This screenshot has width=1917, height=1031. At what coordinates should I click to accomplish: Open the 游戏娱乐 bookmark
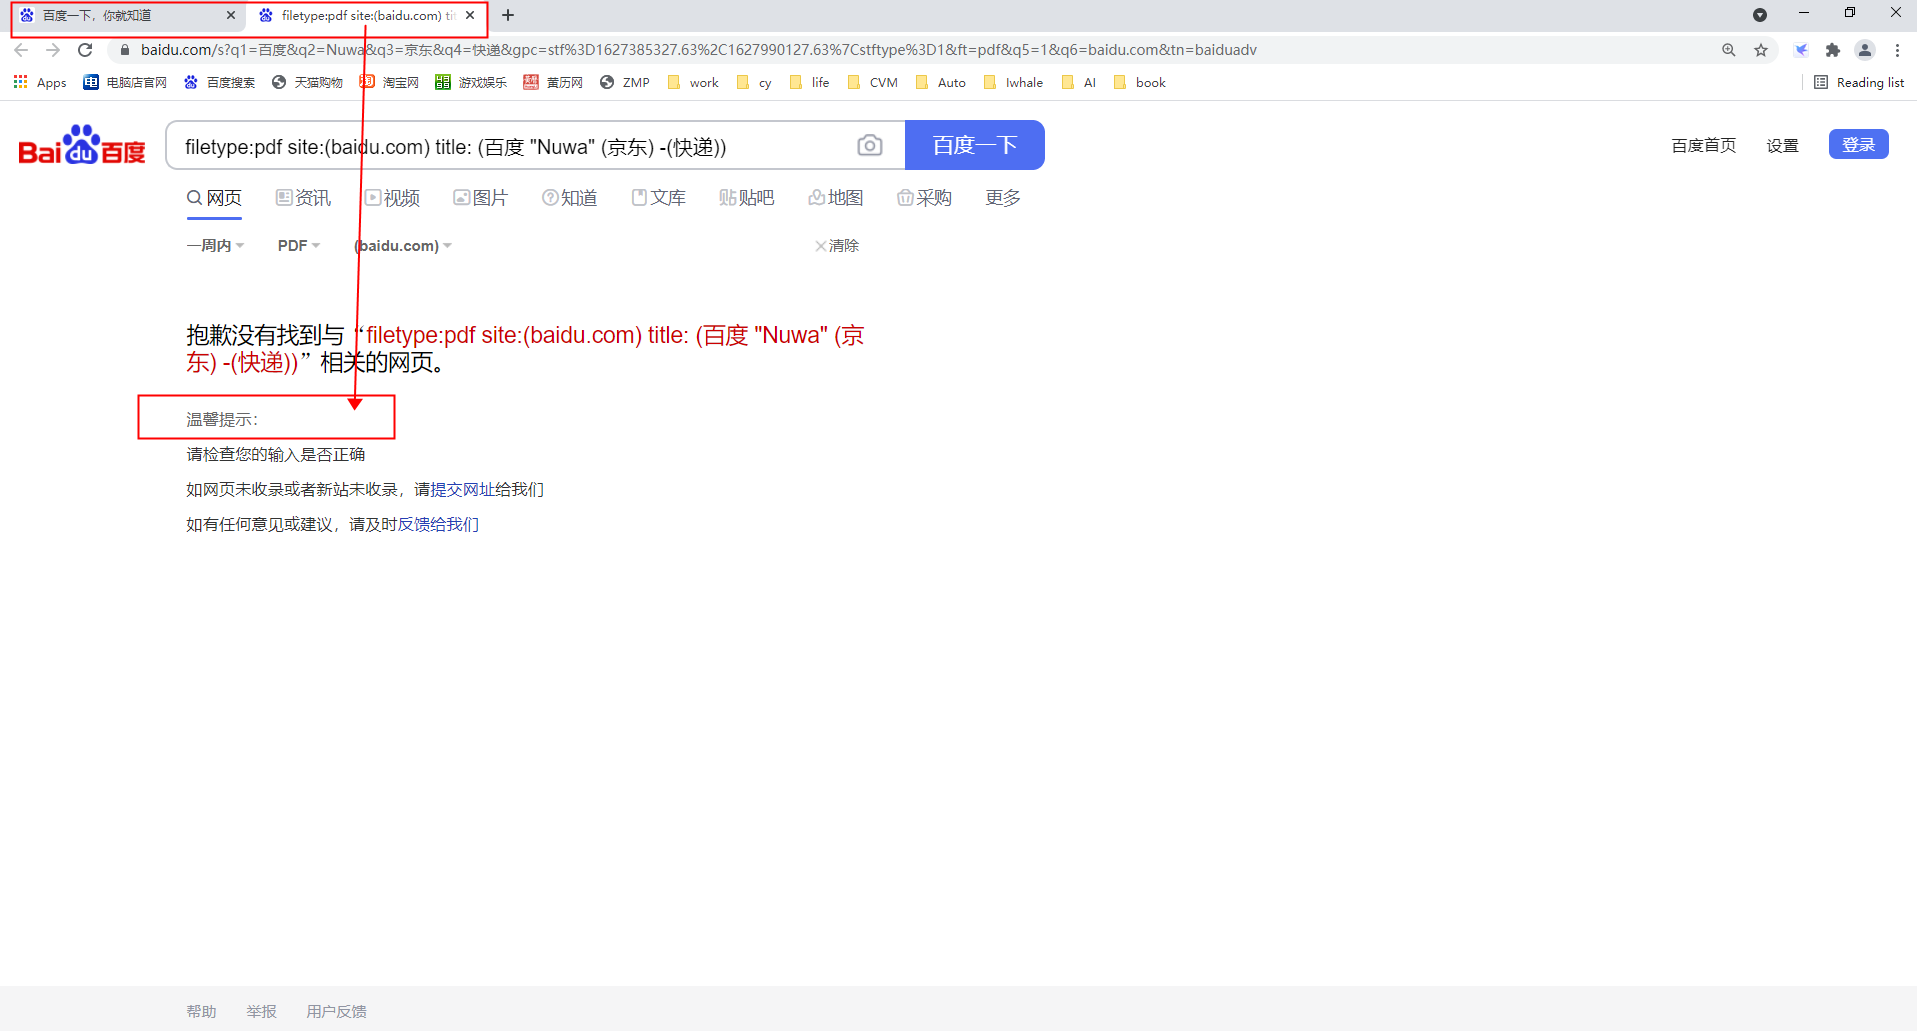471,83
